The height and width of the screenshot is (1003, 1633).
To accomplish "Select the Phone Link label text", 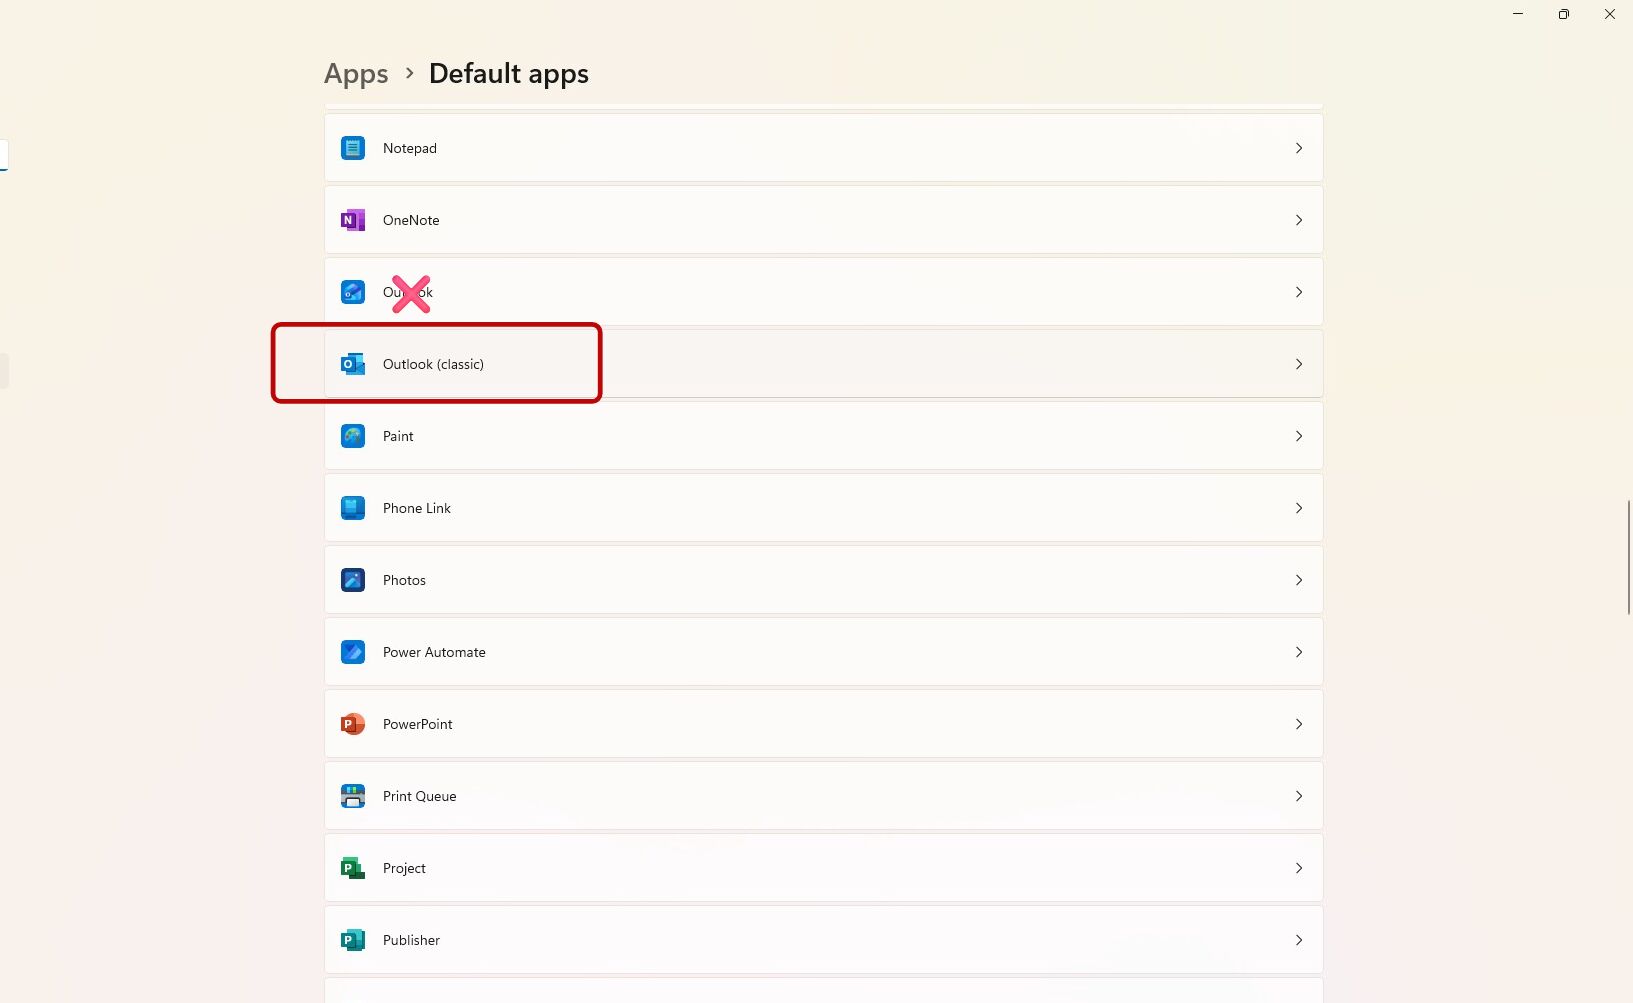I will click(417, 508).
